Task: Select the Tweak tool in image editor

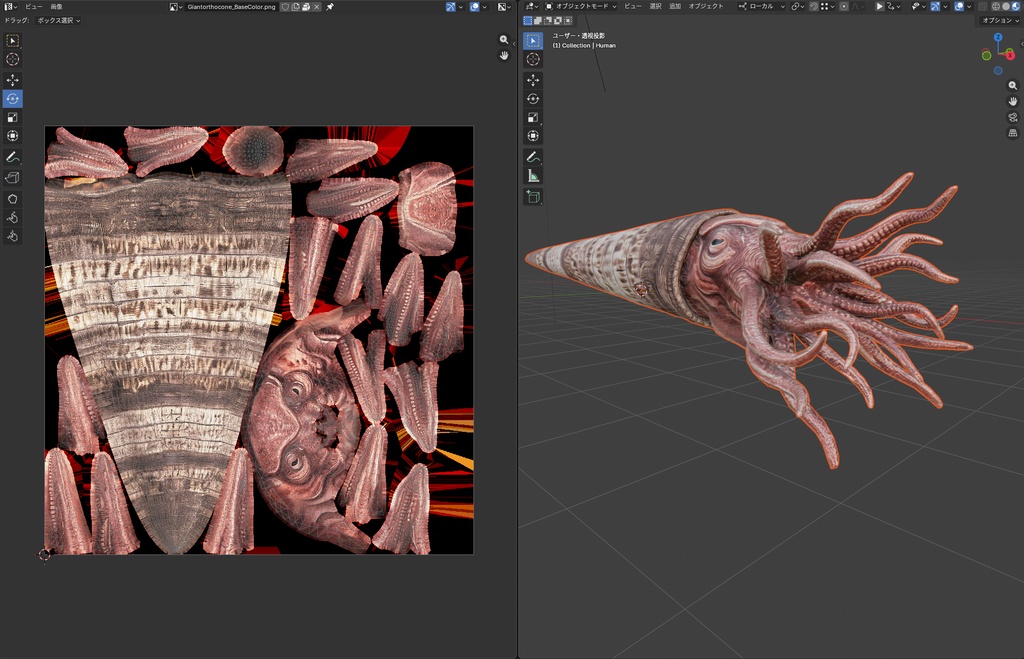Action: click(12, 40)
